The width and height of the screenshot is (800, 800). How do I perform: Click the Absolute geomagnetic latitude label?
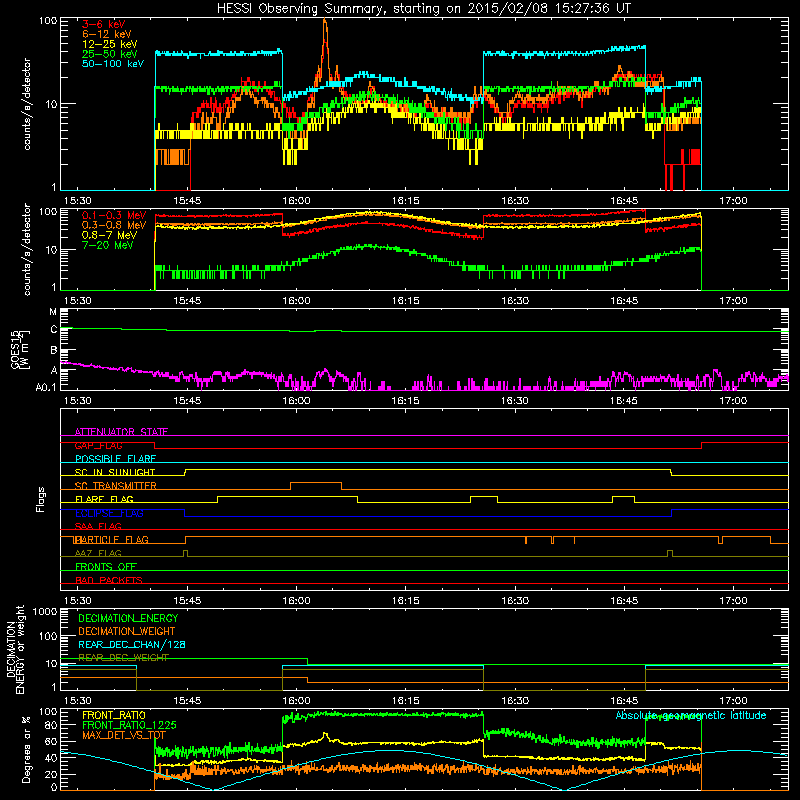tap(691, 715)
